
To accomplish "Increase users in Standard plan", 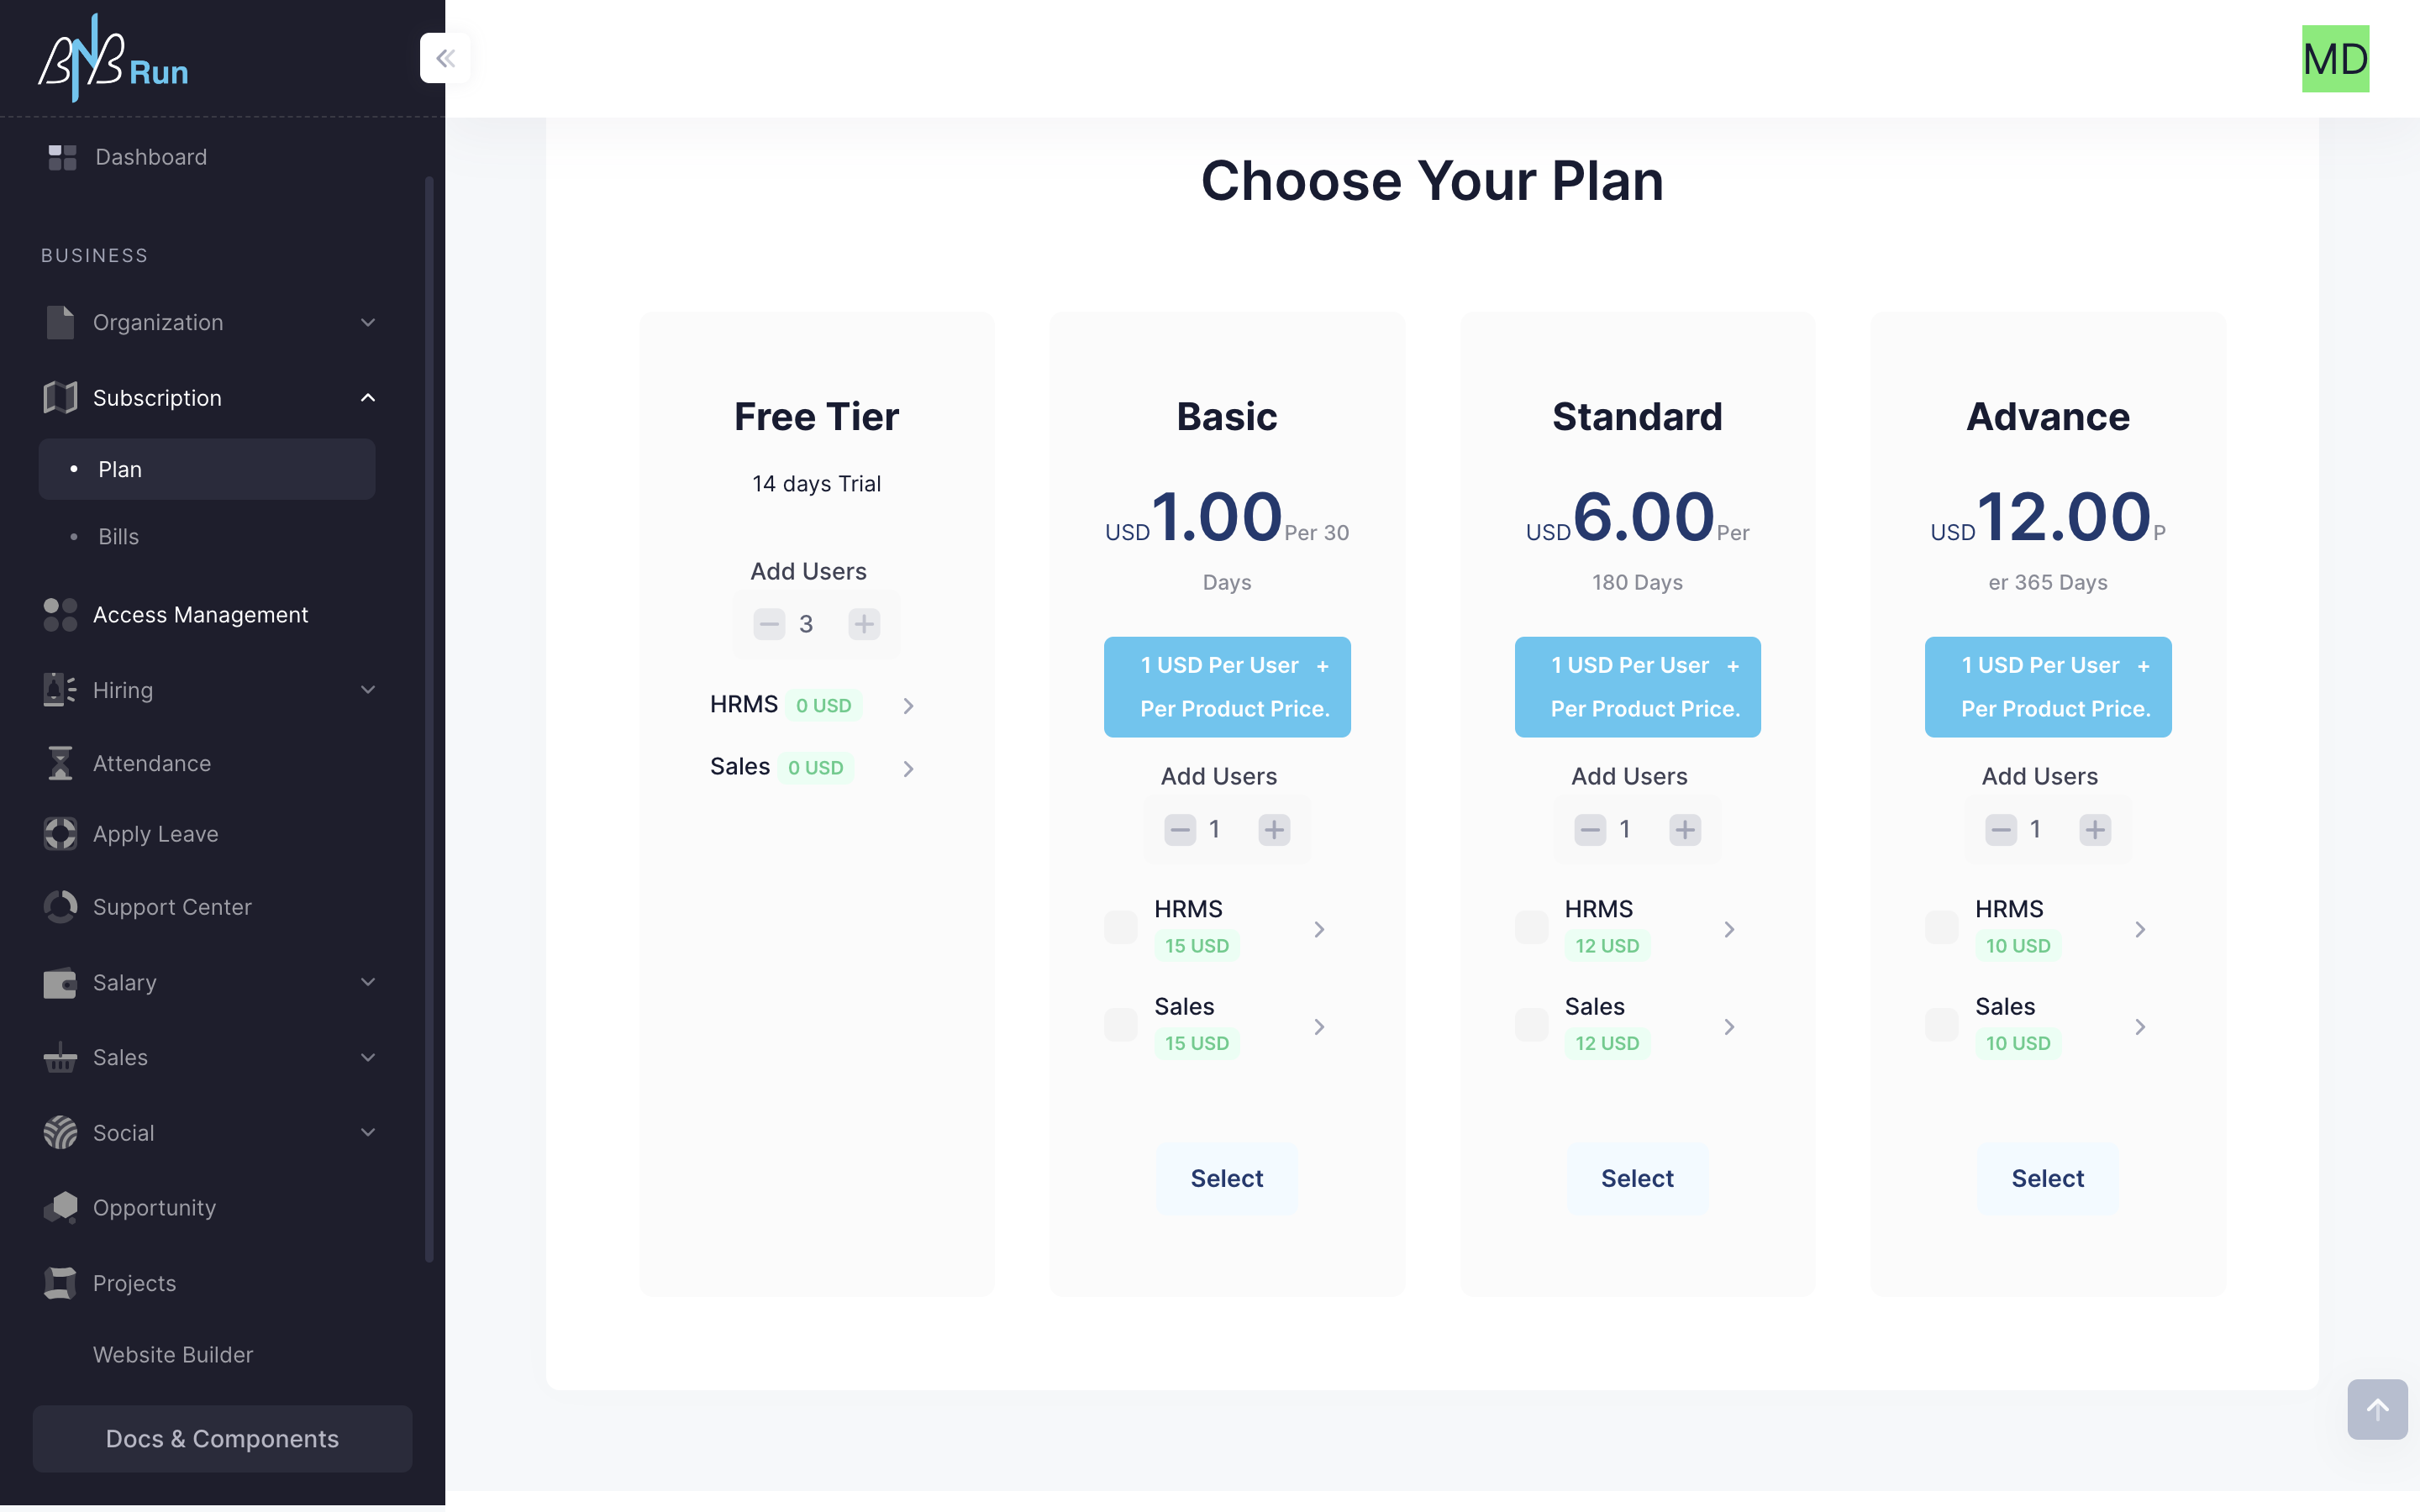I will [1685, 829].
